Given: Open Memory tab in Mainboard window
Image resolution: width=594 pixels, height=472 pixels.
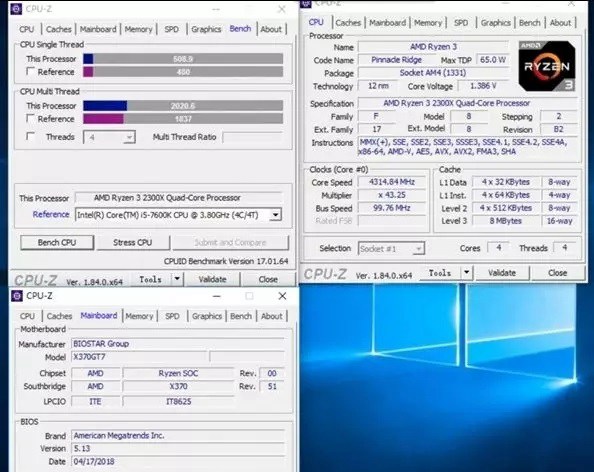Looking at the screenshot, I should pyautogui.click(x=139, y=316).
